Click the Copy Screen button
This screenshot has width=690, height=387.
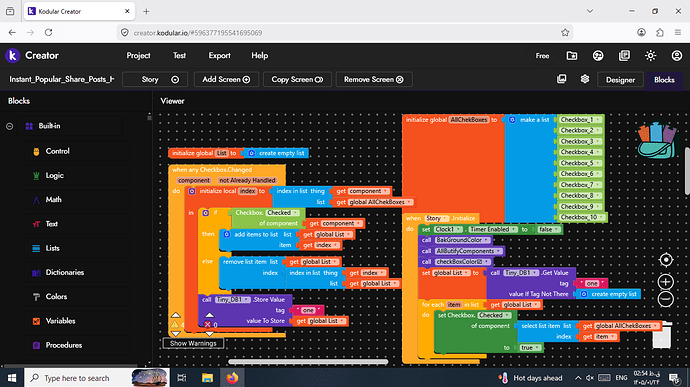click(x=297, y=80)
